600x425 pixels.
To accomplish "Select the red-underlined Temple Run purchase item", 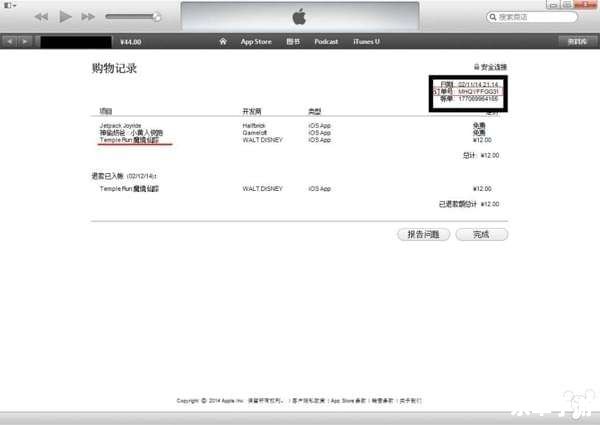I will 129,140.
